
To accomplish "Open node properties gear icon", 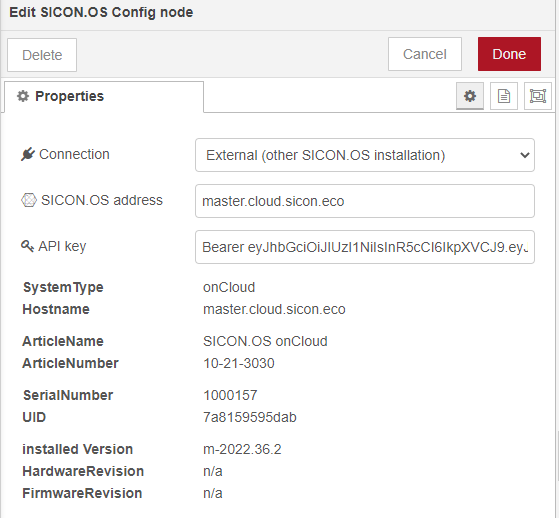I will coord(470,96).
